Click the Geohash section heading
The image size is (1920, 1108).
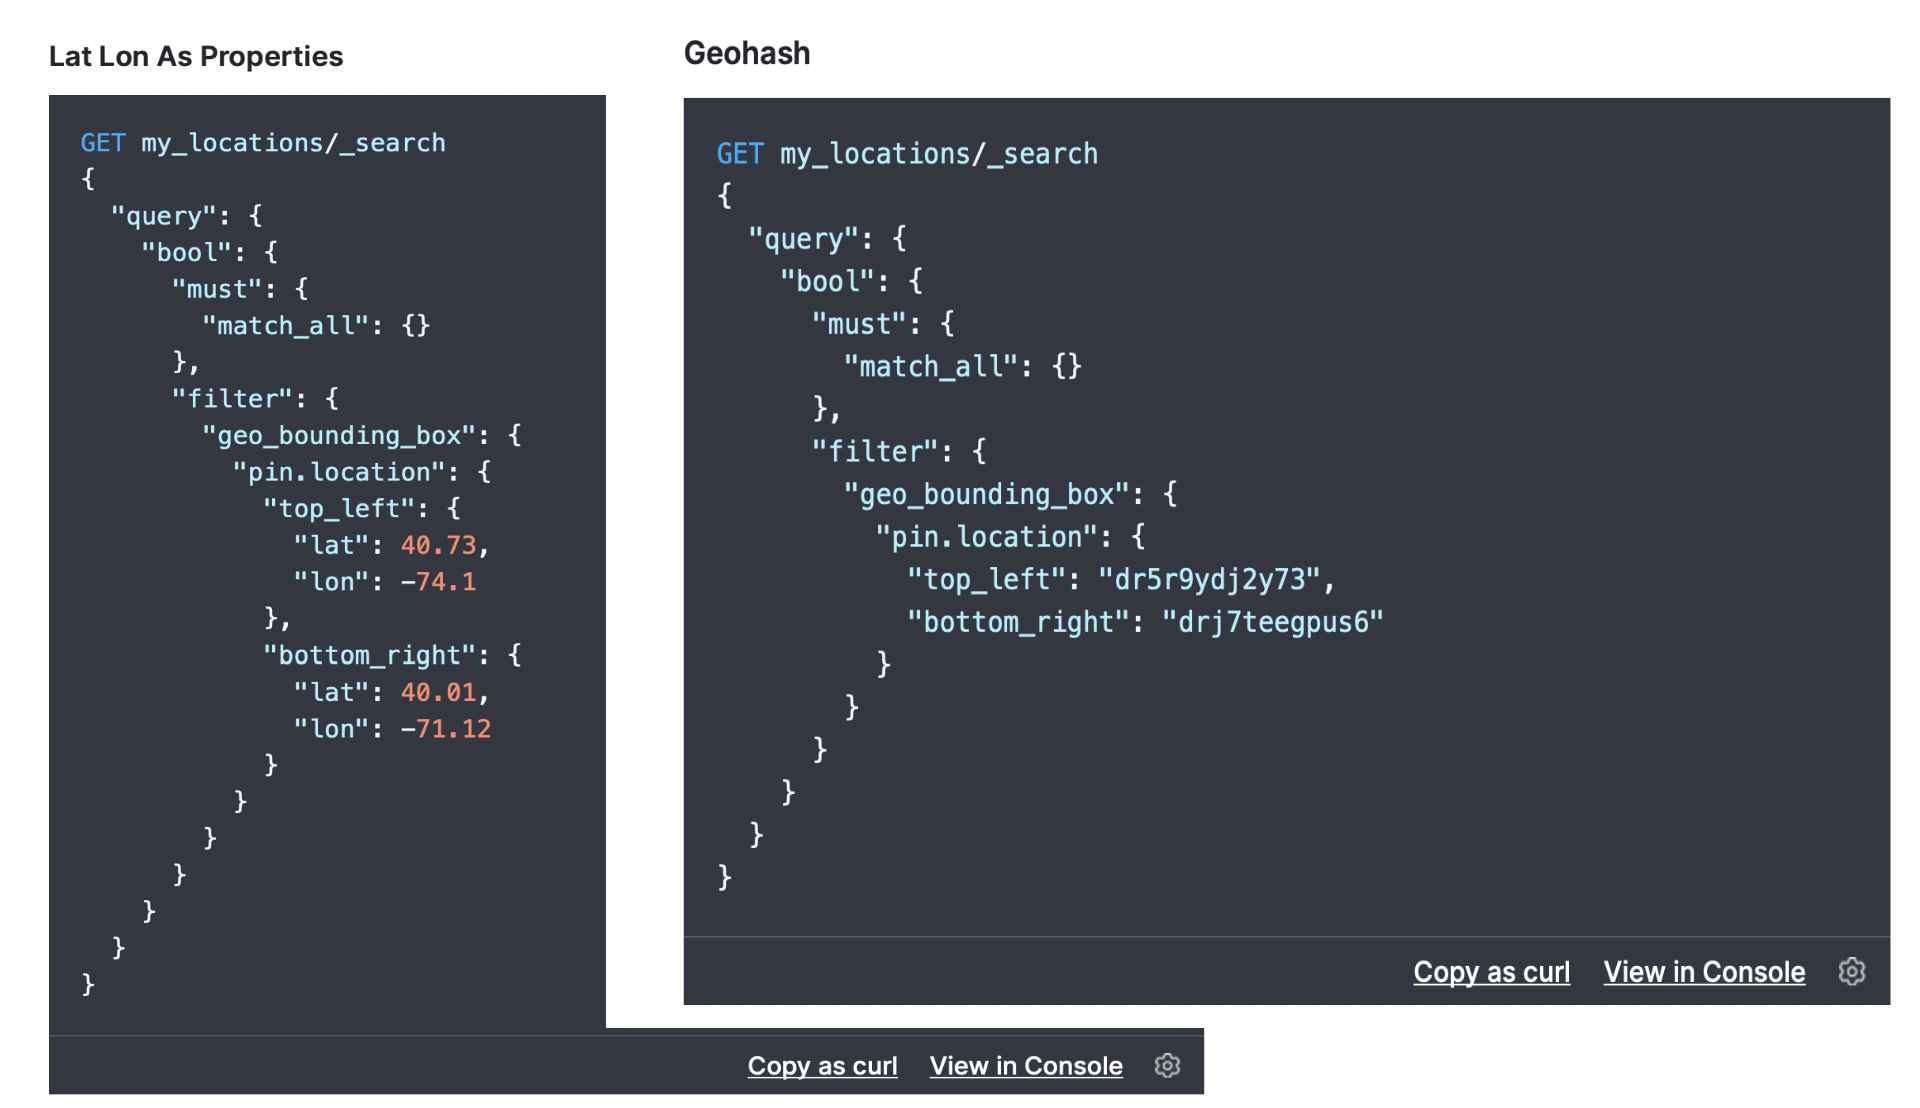747,53
